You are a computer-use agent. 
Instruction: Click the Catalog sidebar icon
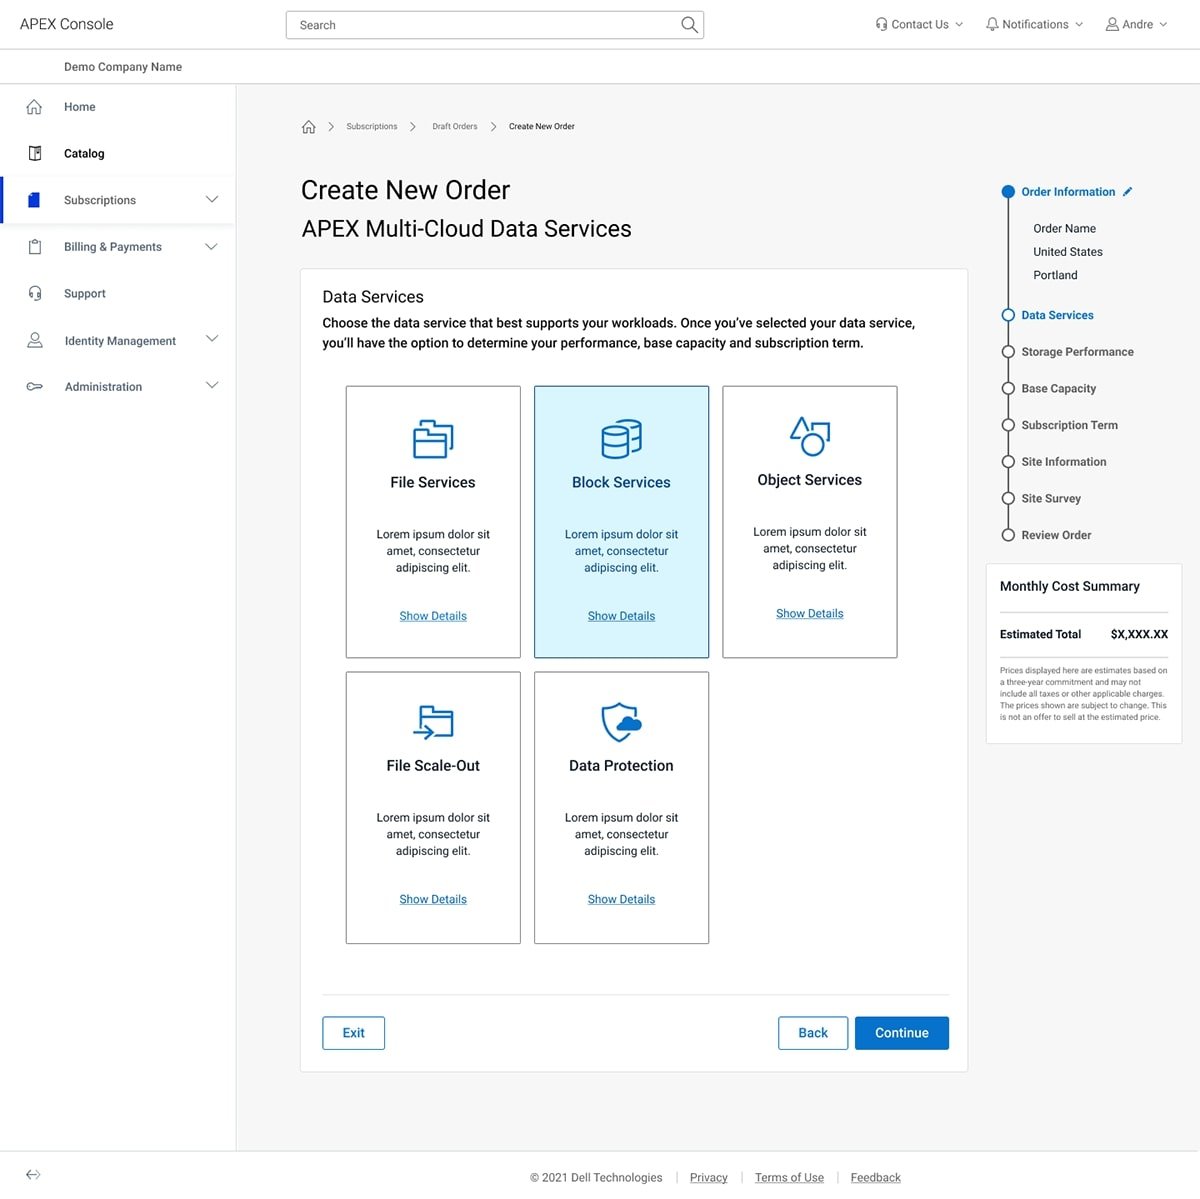pyautogui.click(x=35, y=153)
